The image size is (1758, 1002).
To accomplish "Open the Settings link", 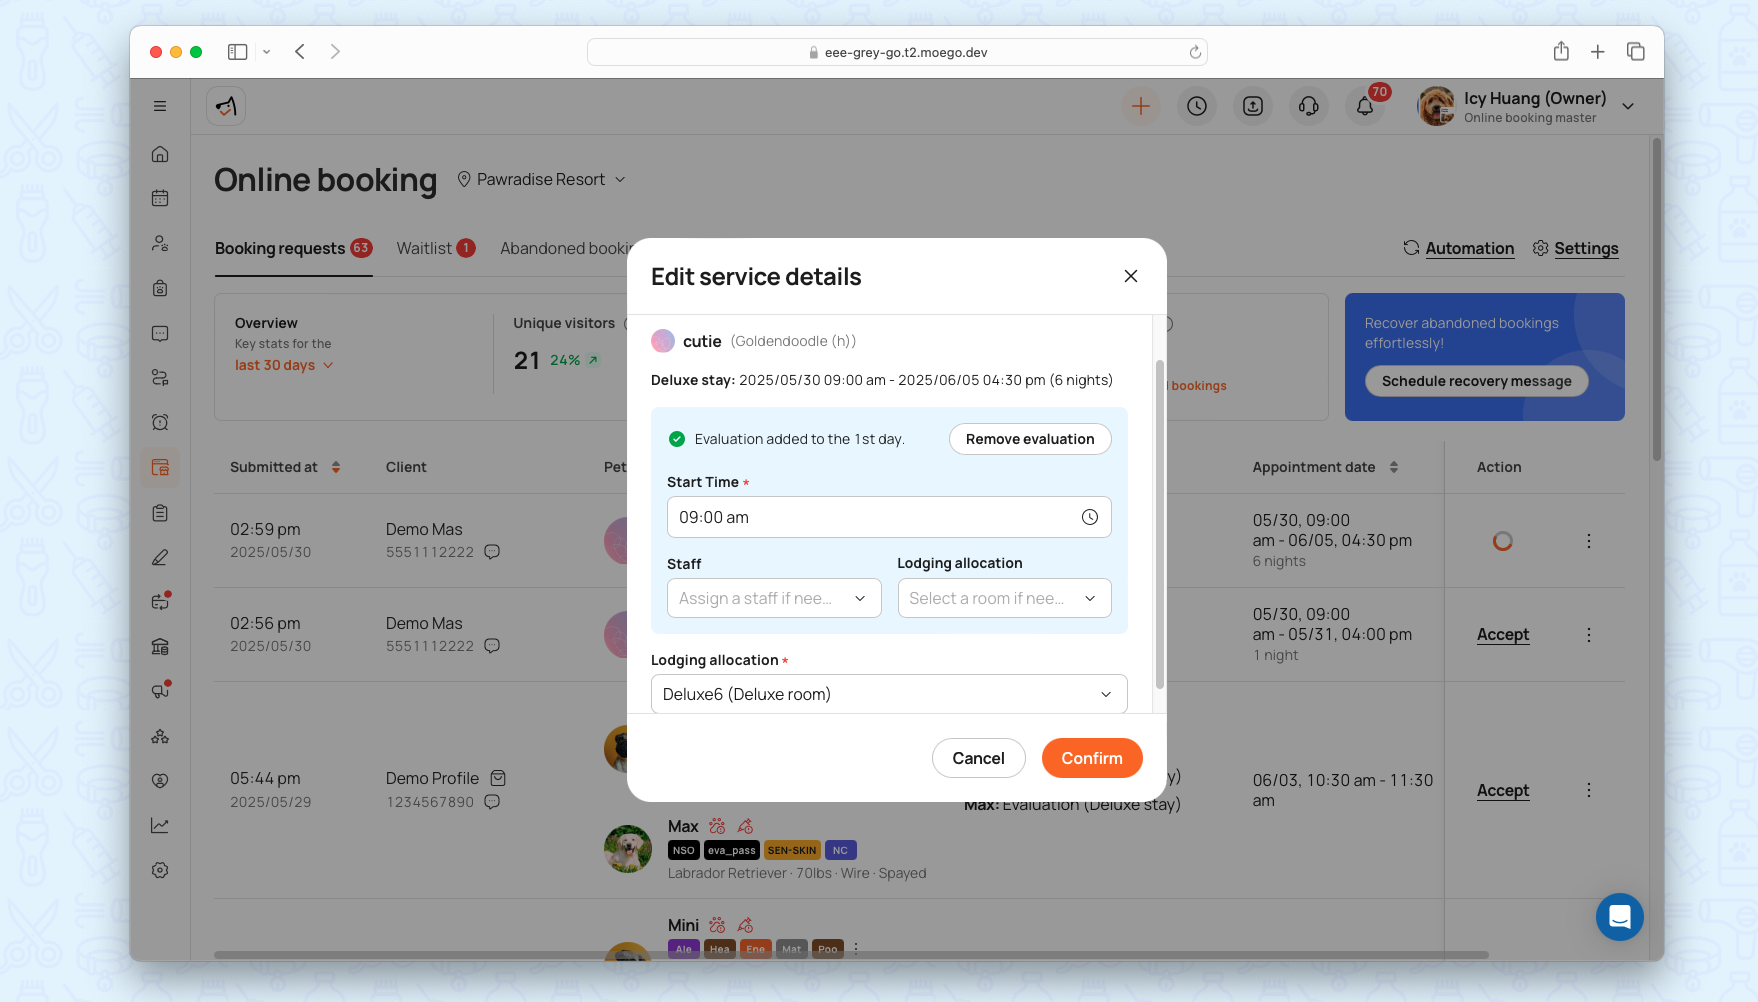I will [x=1575, y=248].
